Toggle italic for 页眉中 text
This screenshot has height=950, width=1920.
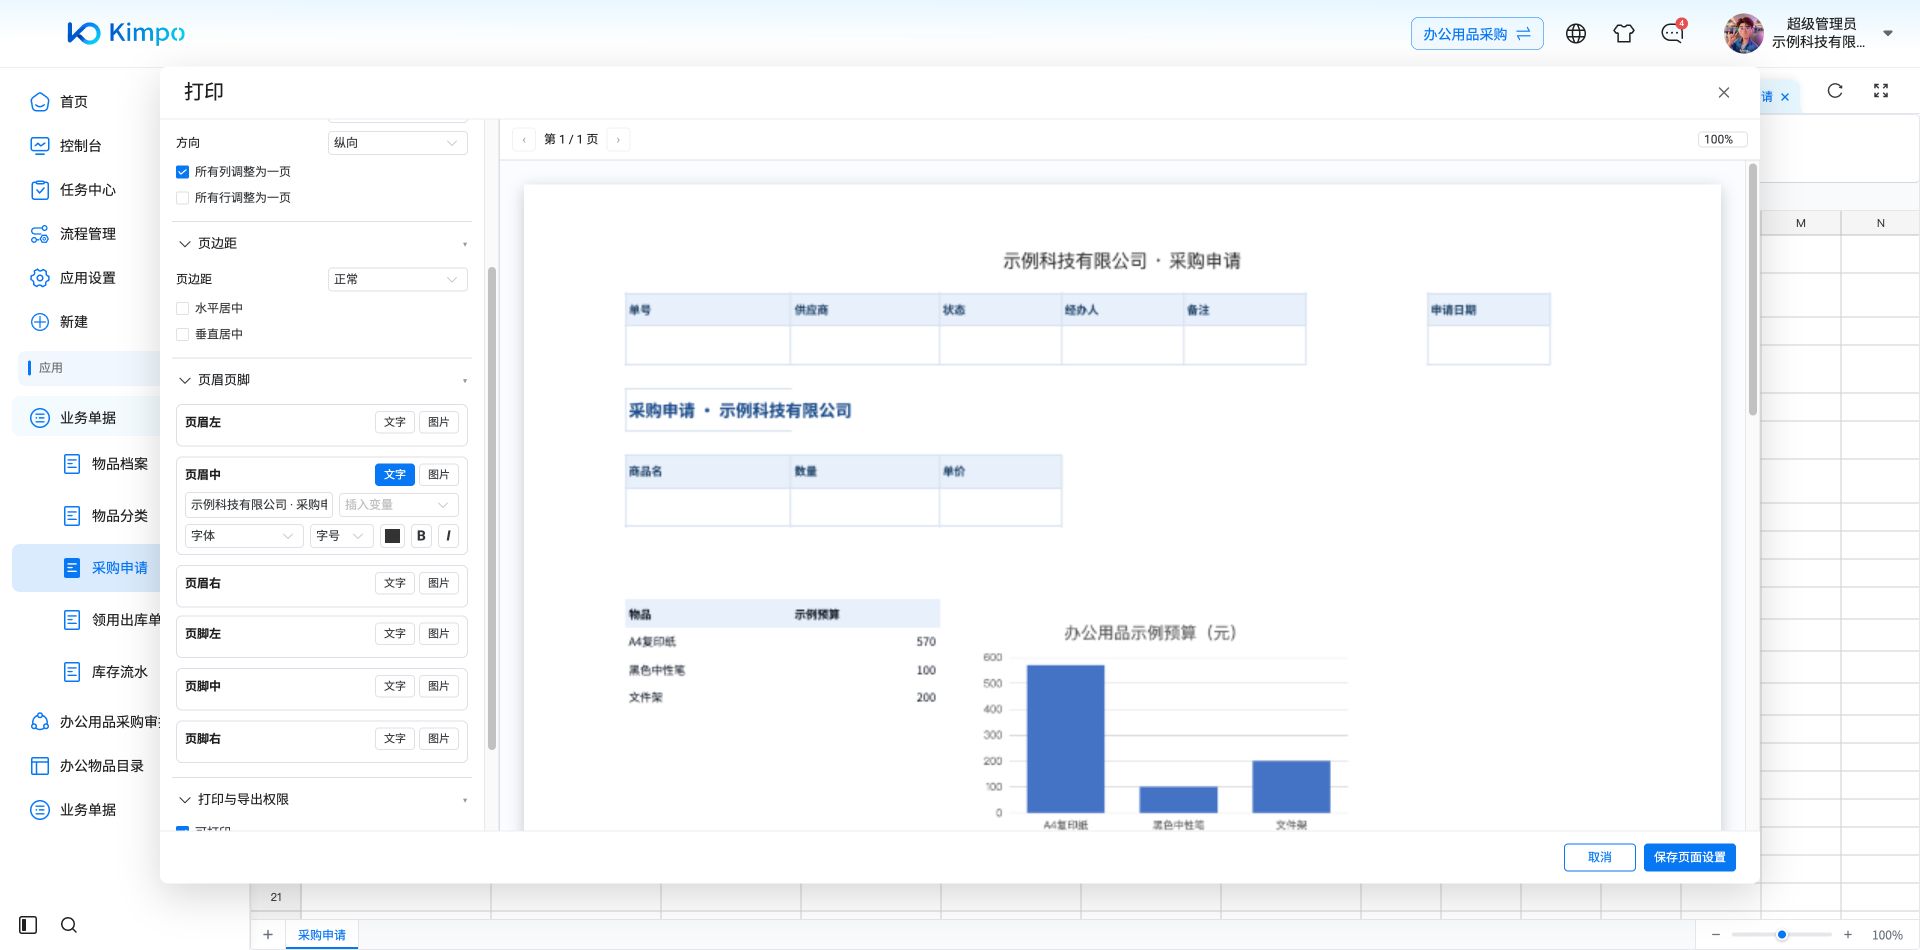[x=448, y=536]
